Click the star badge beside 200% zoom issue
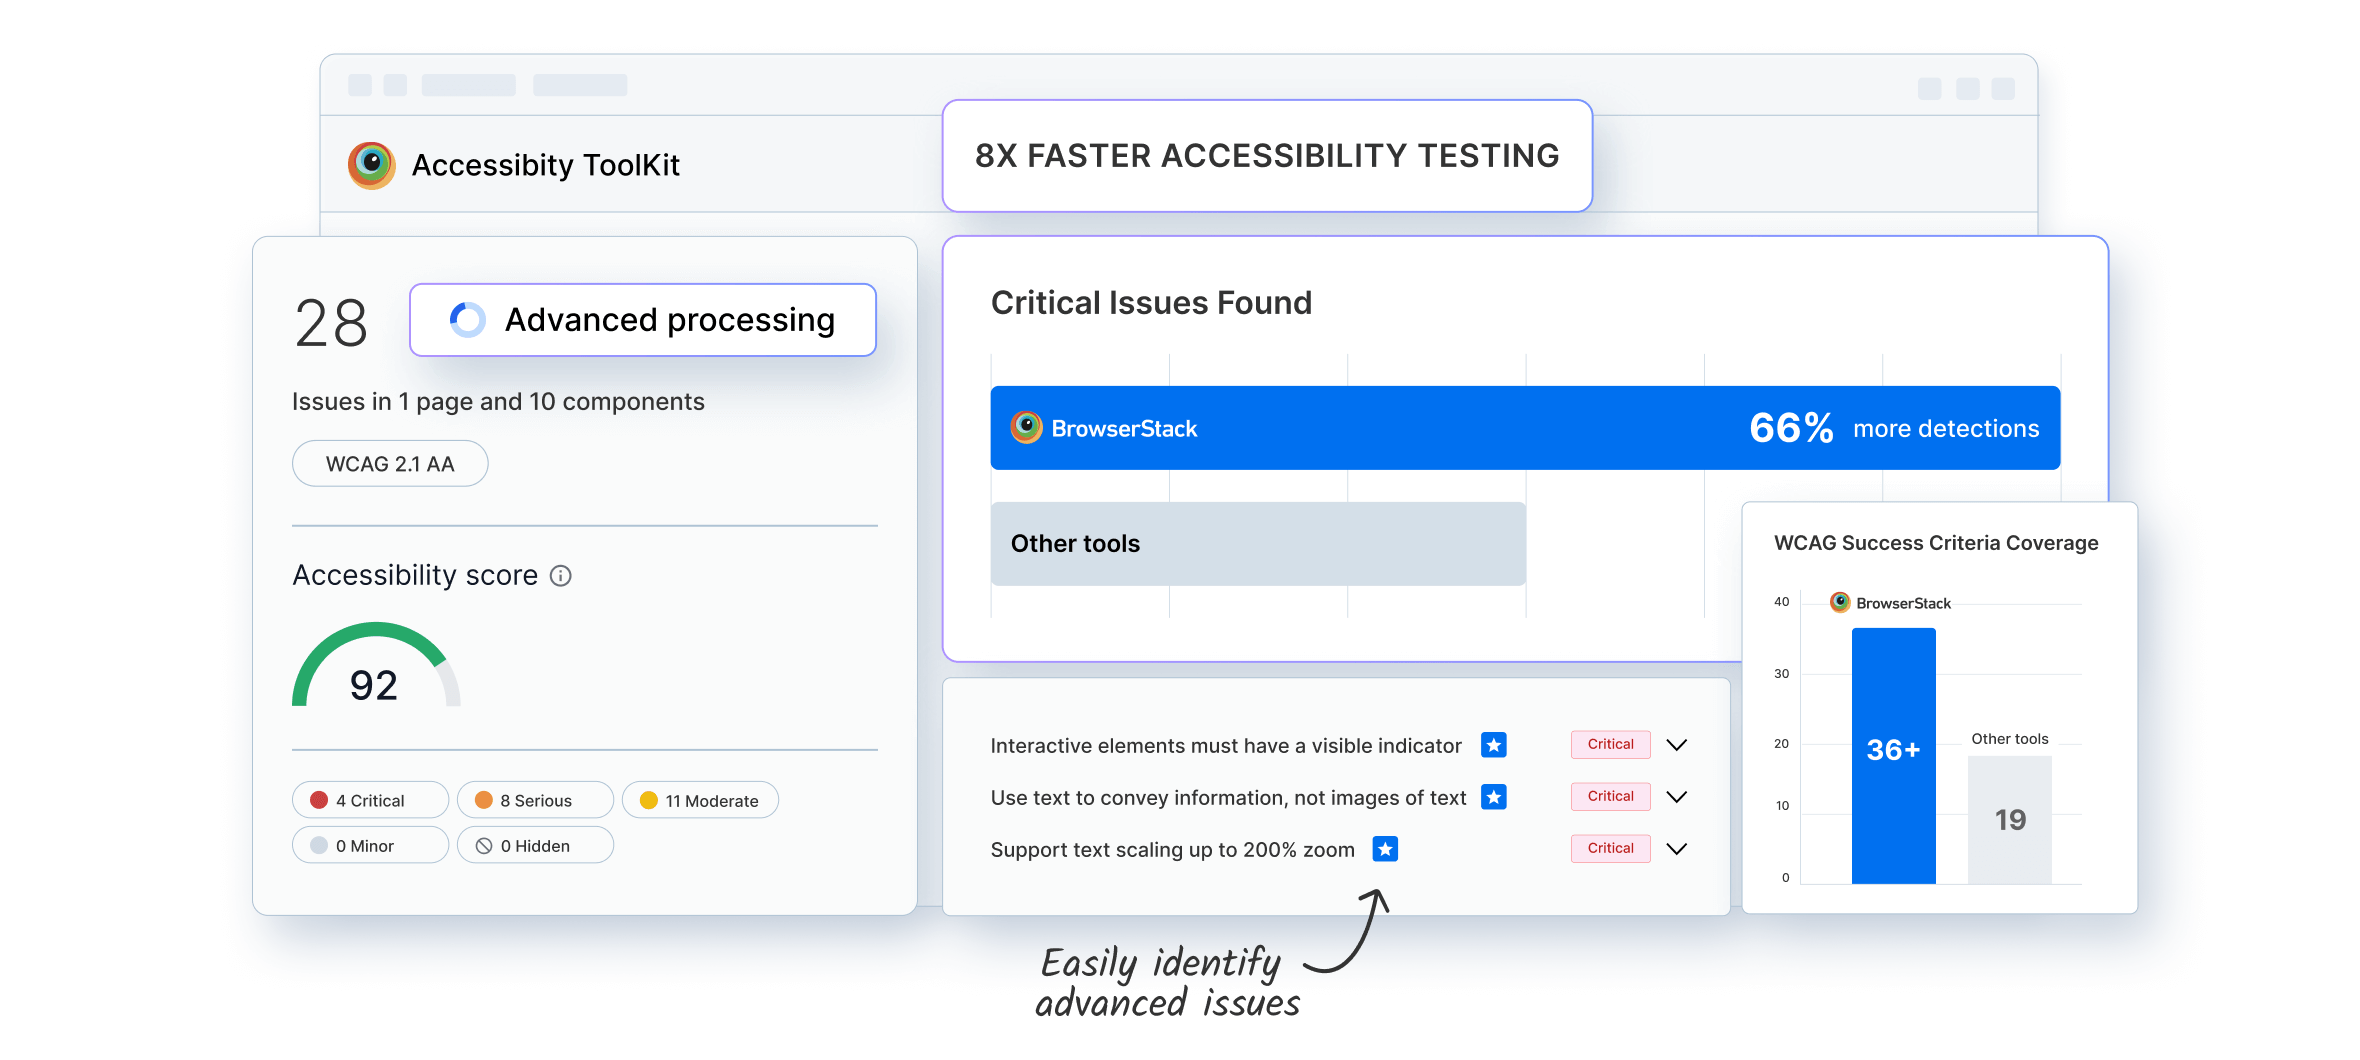 click(1385, 849)
